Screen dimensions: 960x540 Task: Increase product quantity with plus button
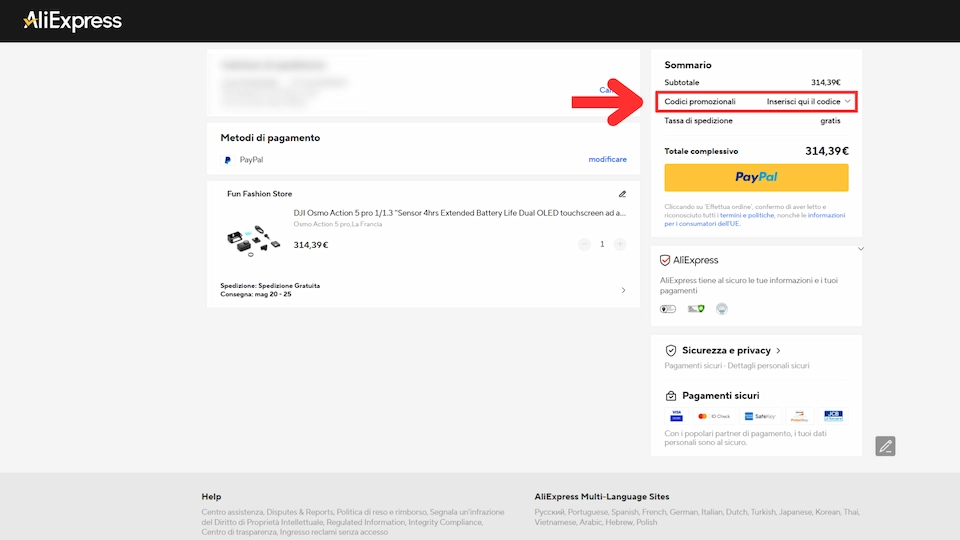click(x=620, y=244)
